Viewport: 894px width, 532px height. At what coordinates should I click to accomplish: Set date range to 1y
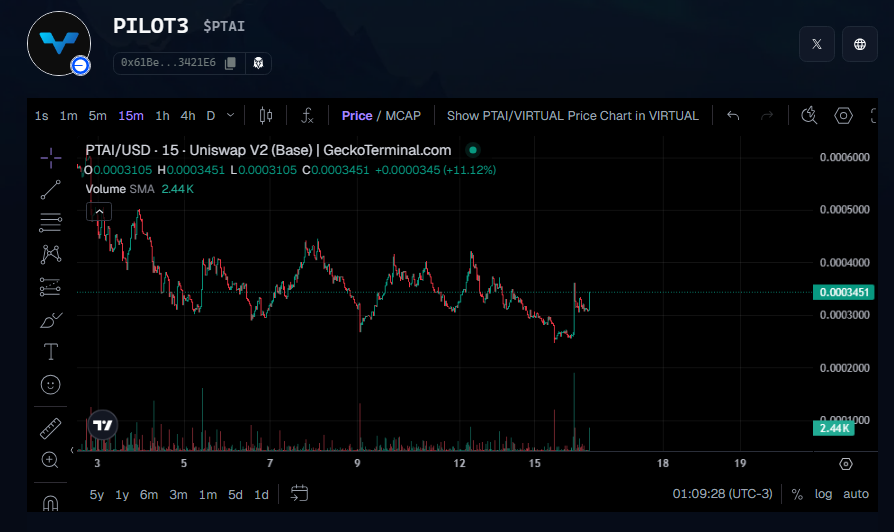click(122, 495)
